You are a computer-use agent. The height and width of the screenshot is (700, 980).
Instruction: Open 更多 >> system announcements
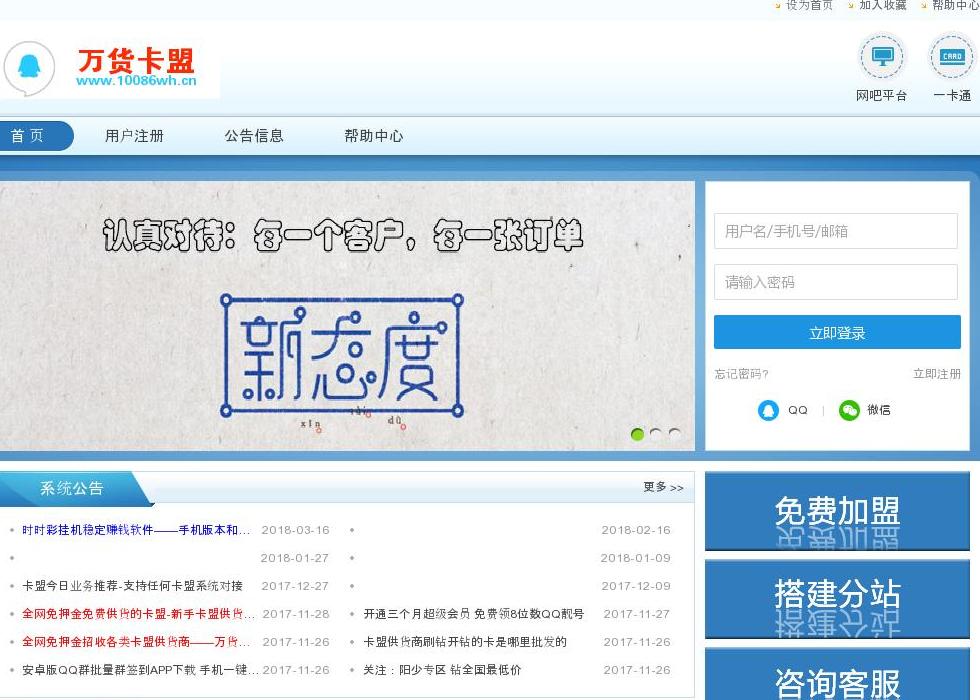663,487
